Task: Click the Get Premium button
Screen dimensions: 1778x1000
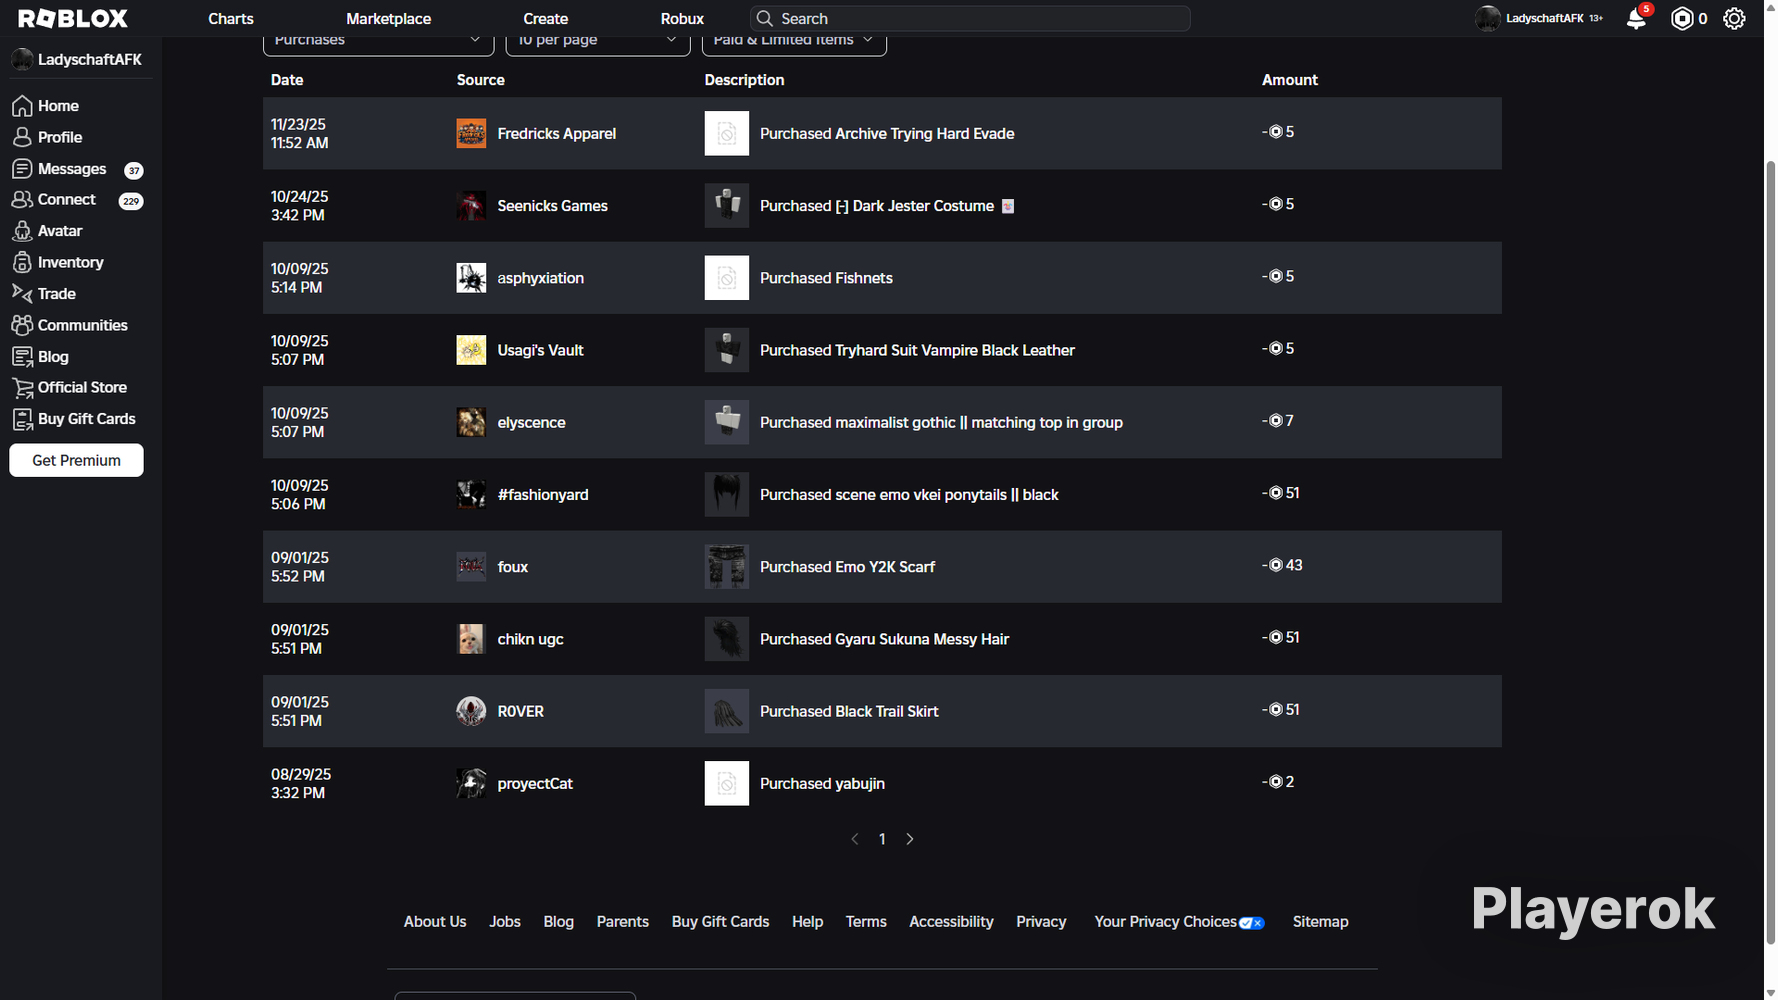Action: point(76,460)
